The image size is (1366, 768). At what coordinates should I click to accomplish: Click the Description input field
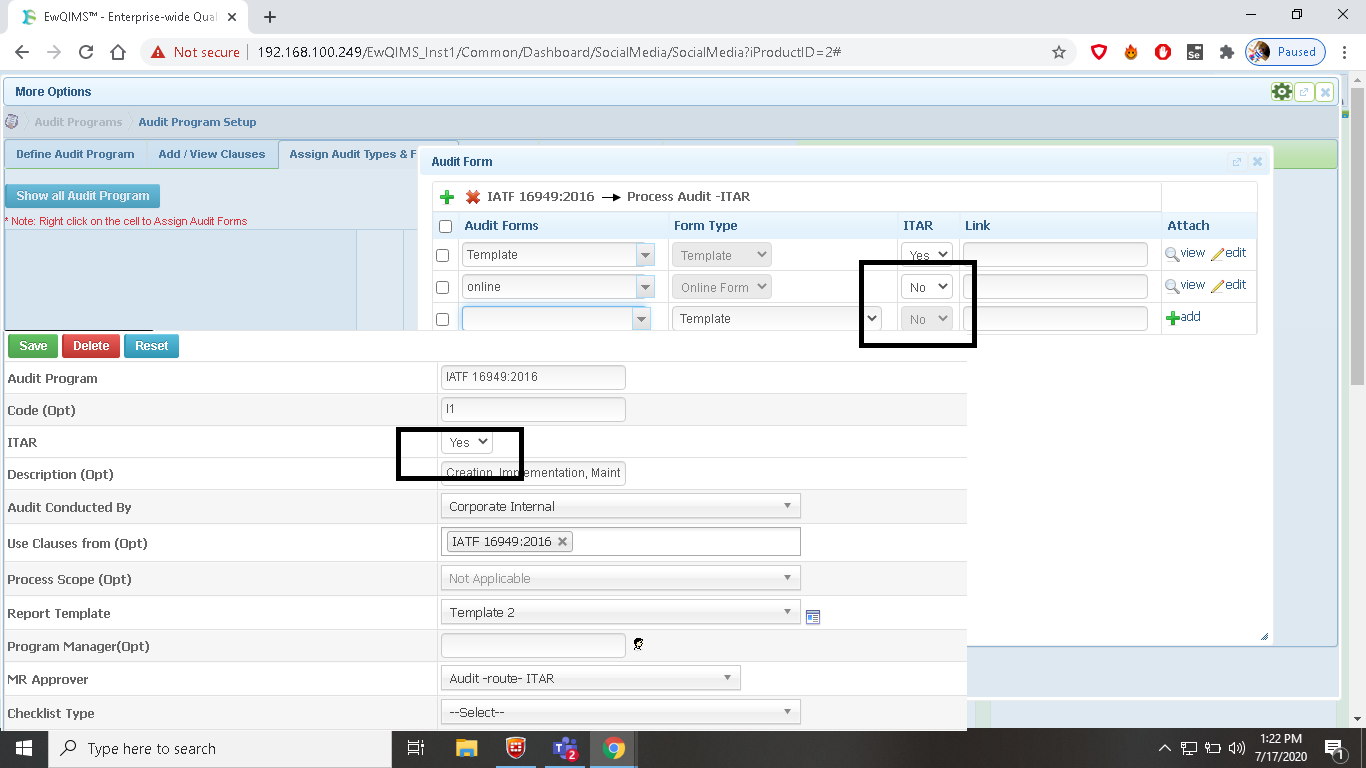pos(533,472)
